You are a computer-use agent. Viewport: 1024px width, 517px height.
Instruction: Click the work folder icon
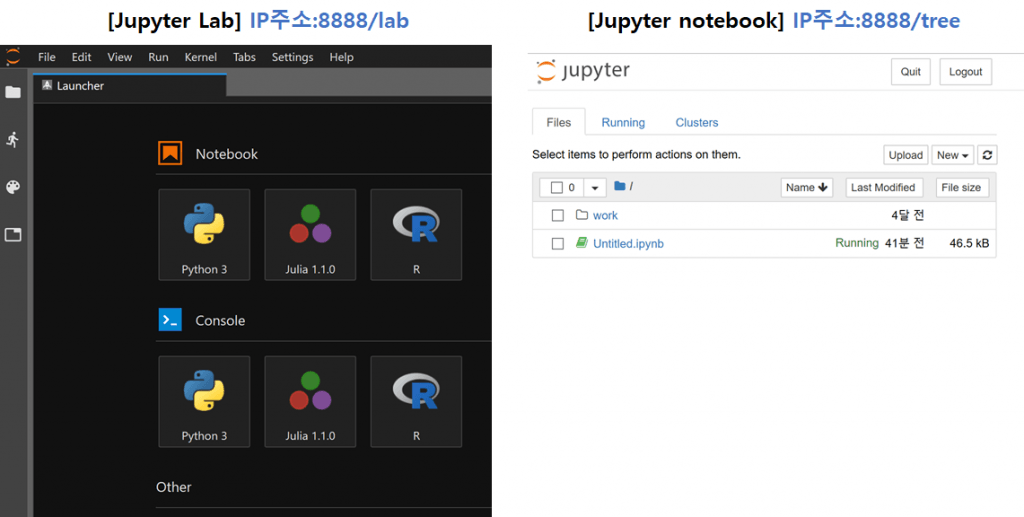point(582,215)
